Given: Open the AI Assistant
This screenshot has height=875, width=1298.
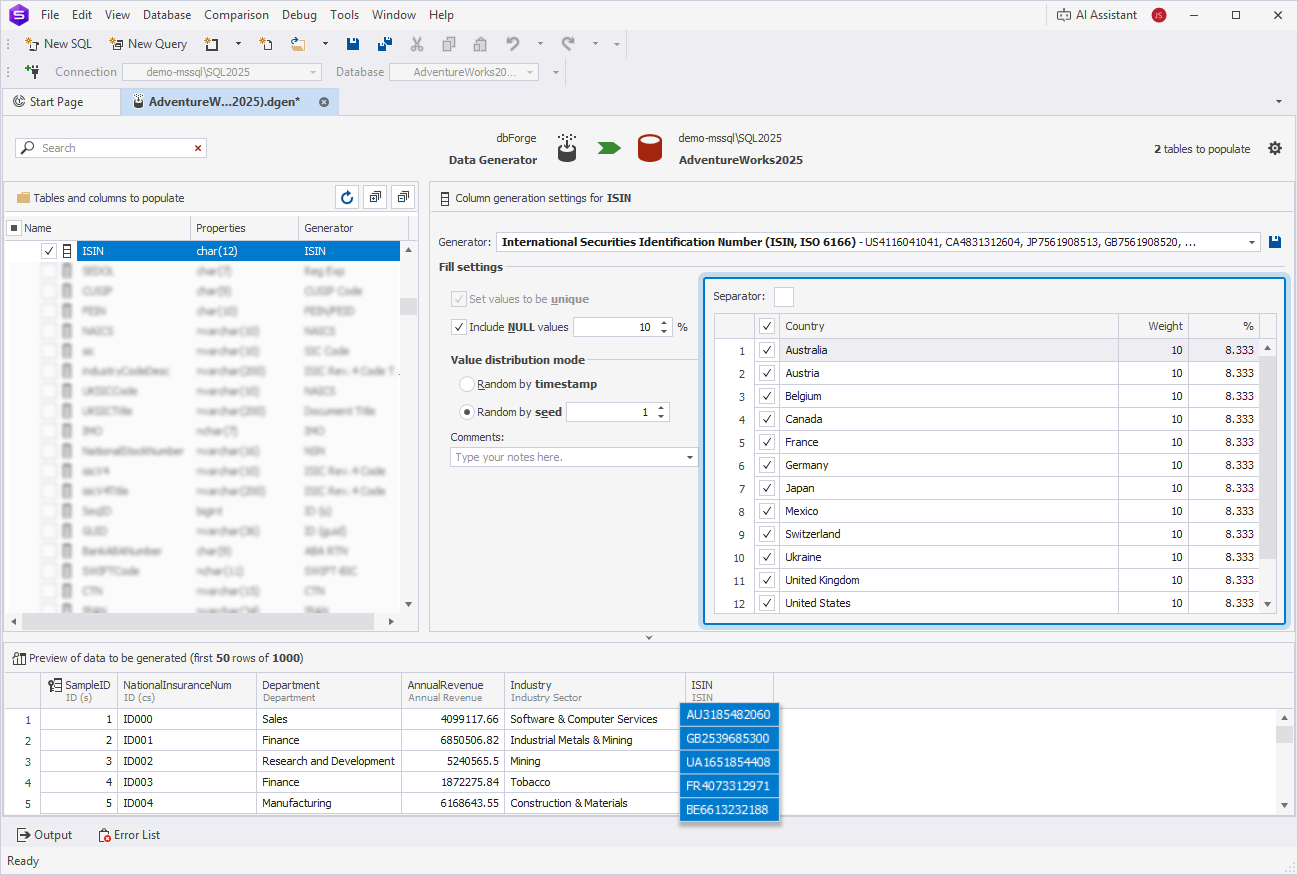Looking at the screenshot, I should pyautogui.click(x=1097, y=15).
